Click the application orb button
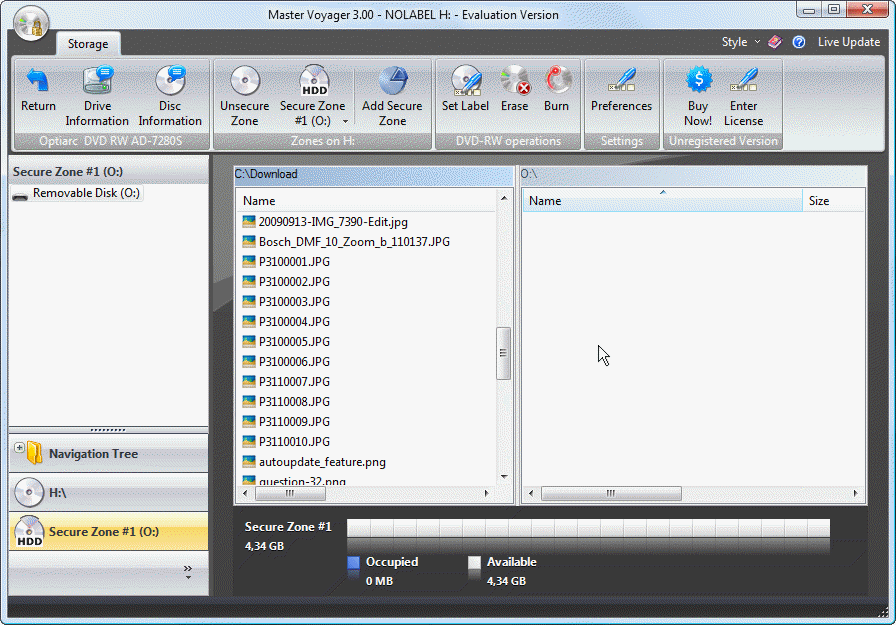Viewport: 896px width, 625px height. [x=31, y=23]
